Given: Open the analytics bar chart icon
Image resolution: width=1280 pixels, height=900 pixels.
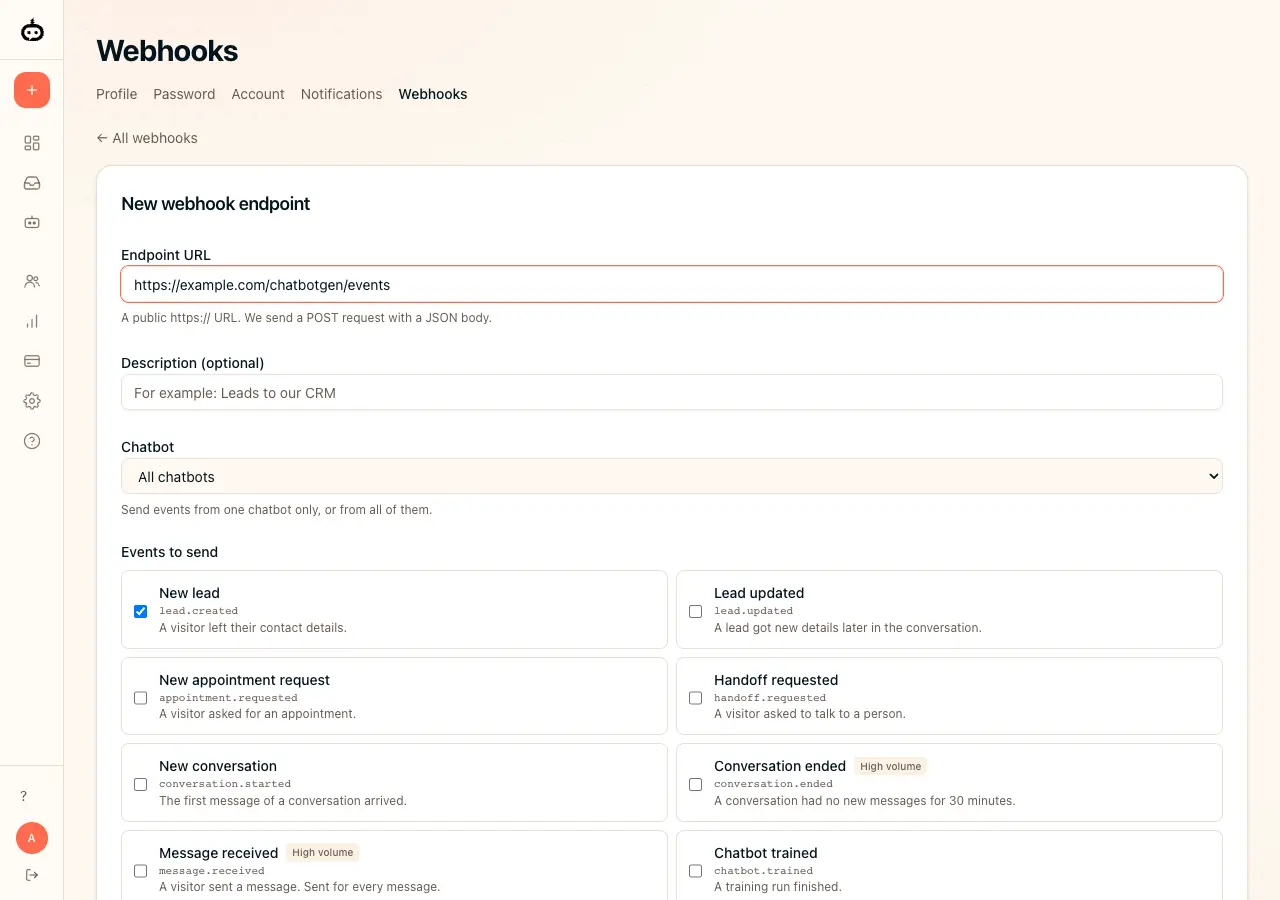Looking at the screenshot, I should click(32, 321).
